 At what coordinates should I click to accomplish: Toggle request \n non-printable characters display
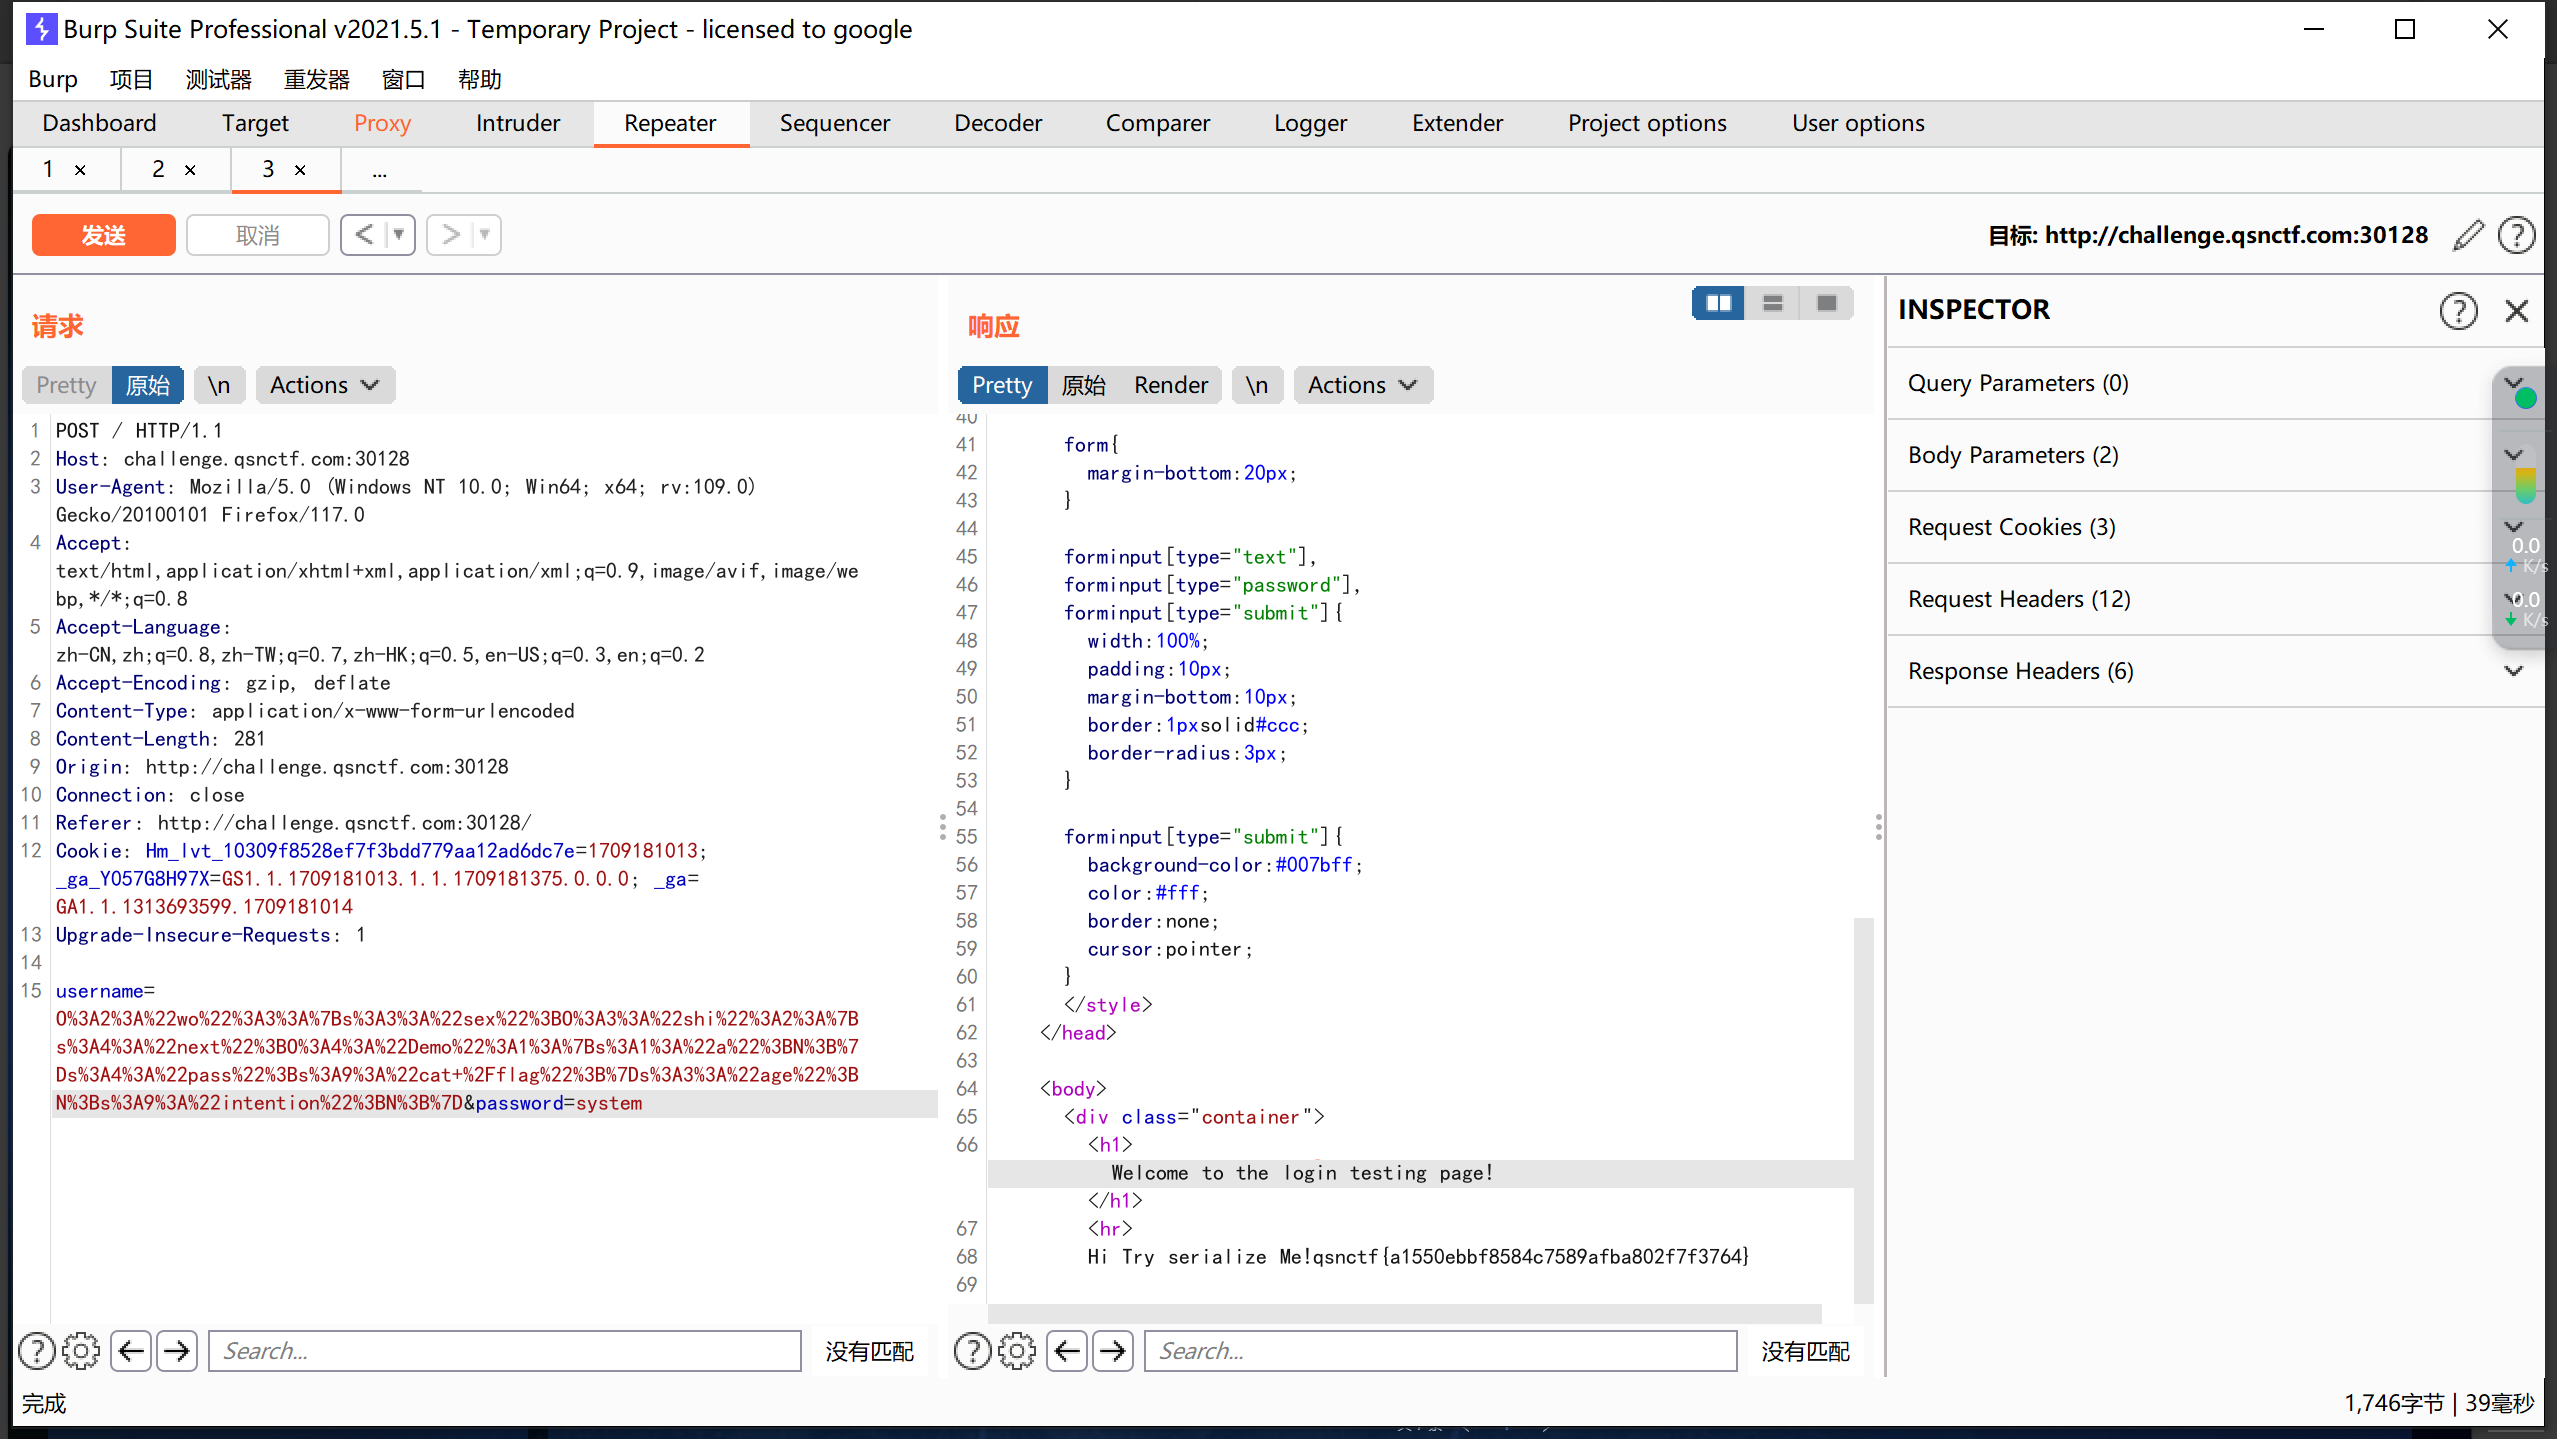(219, 385)
